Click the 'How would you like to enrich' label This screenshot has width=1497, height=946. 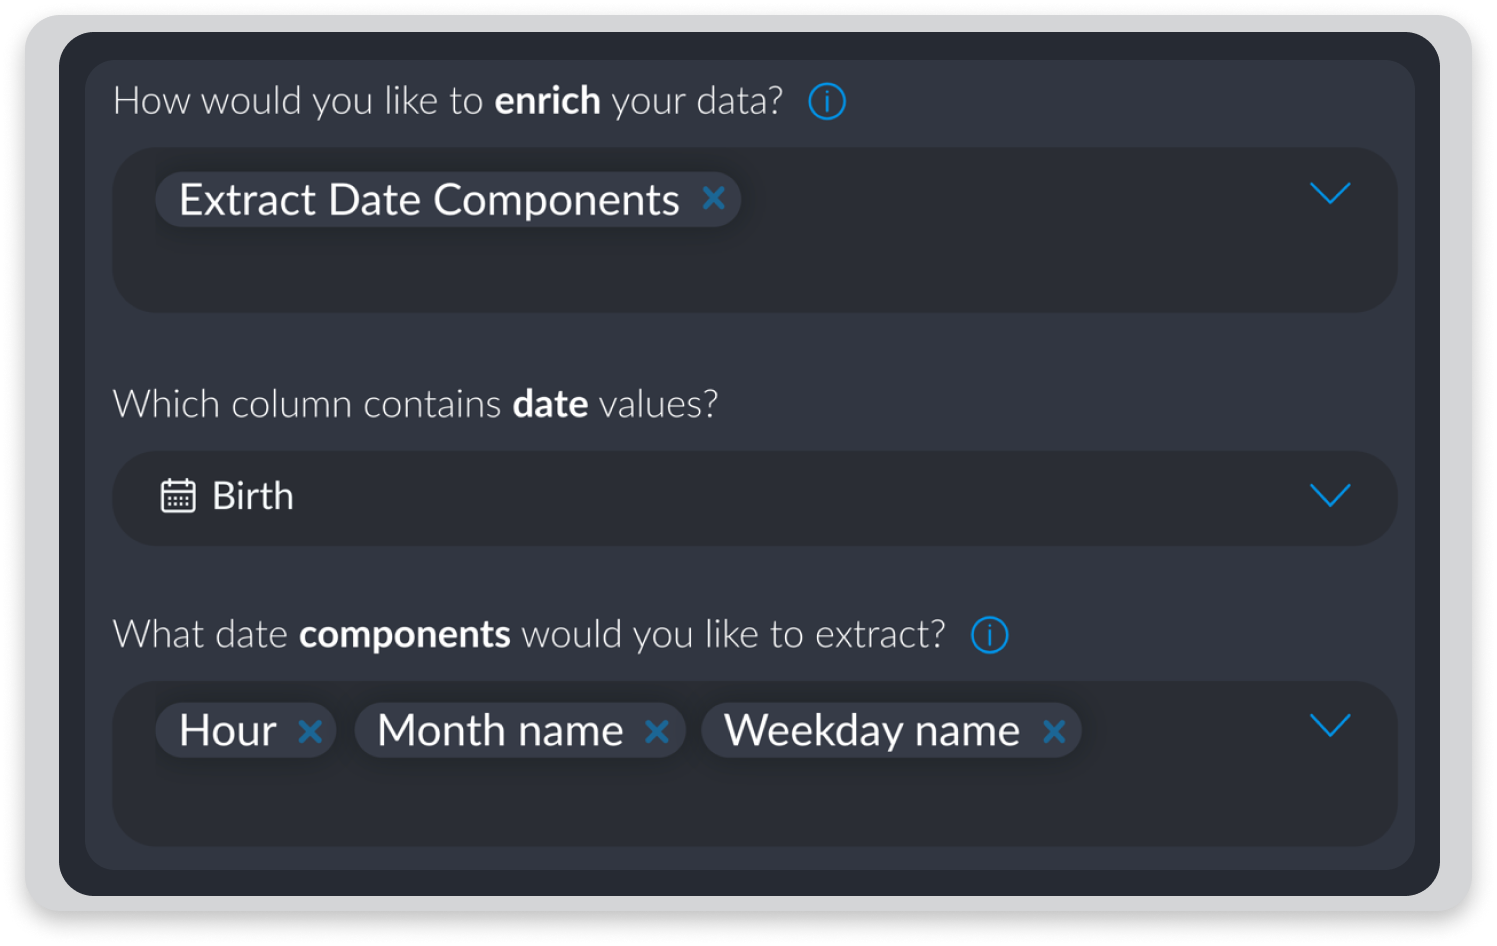448,101
